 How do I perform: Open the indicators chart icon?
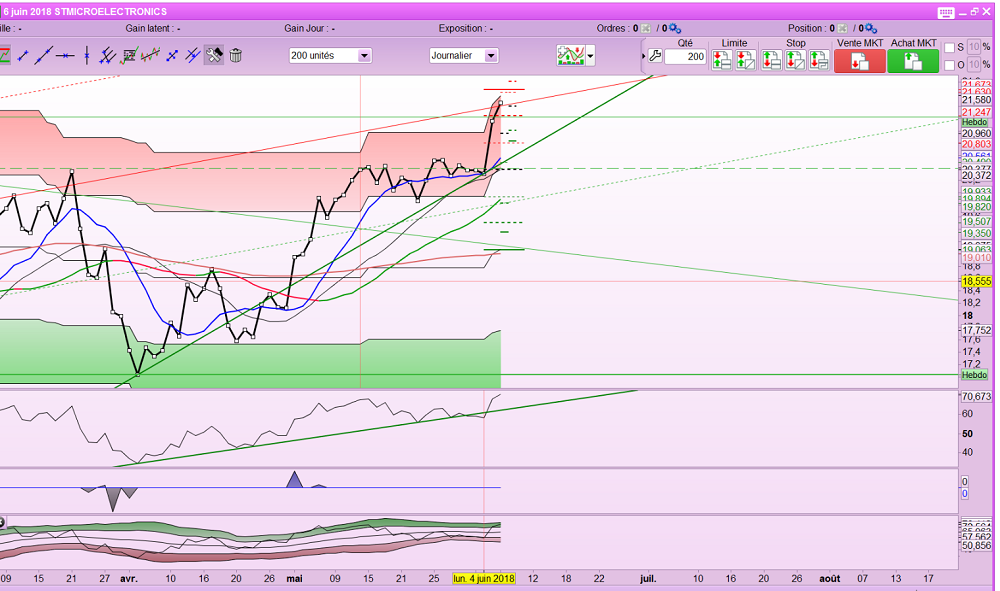(570, 55)
